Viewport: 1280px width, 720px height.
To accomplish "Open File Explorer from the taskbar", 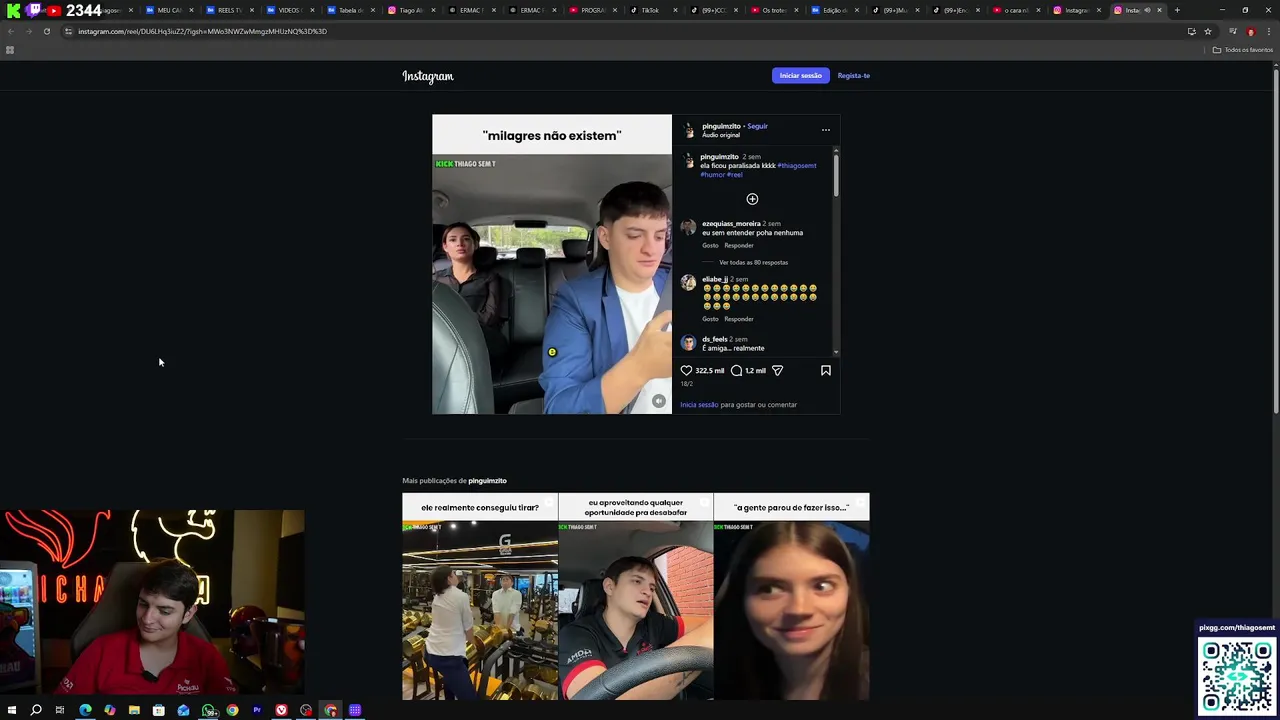I will (134, 710).
